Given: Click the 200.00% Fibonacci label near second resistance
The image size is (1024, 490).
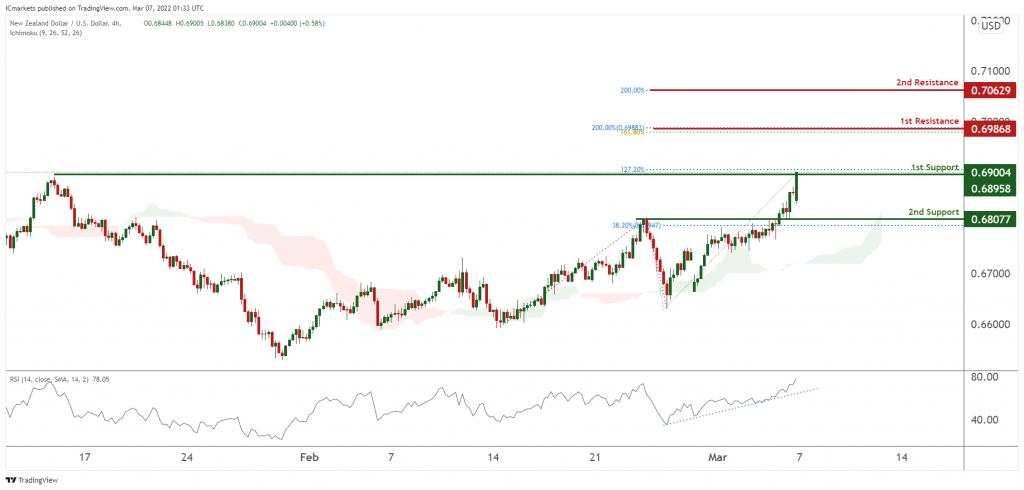Looking at the screenshot, I should pos(632,90).
